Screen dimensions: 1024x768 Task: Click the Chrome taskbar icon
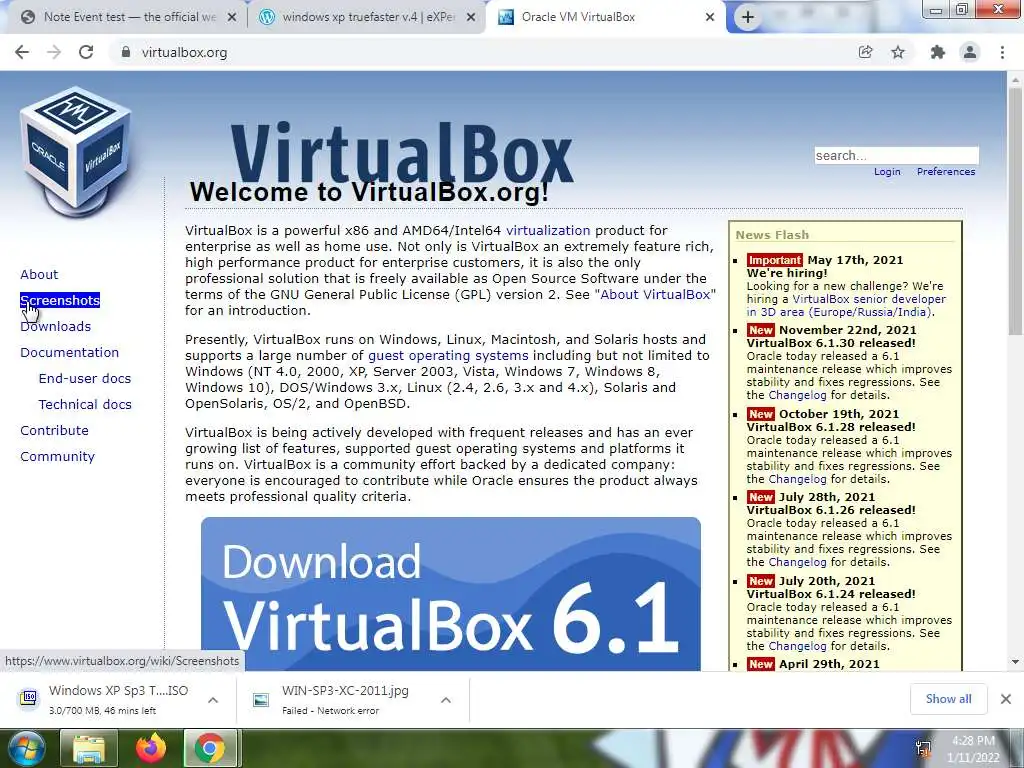209,748
